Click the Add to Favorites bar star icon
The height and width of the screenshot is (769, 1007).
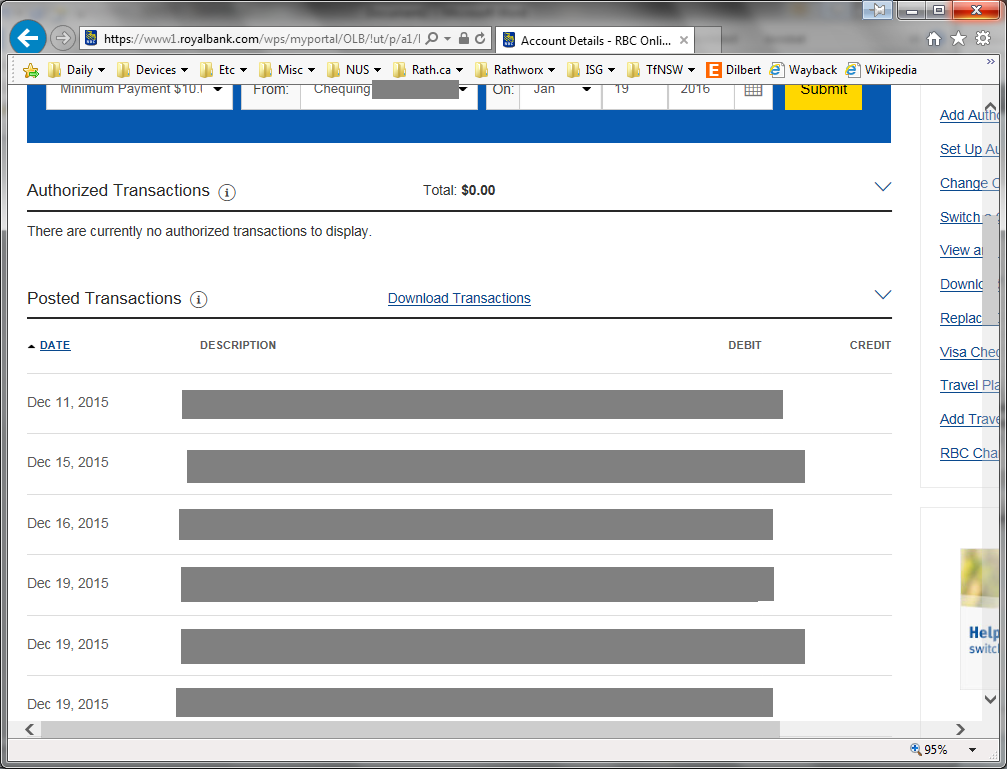tap(31, 70)
